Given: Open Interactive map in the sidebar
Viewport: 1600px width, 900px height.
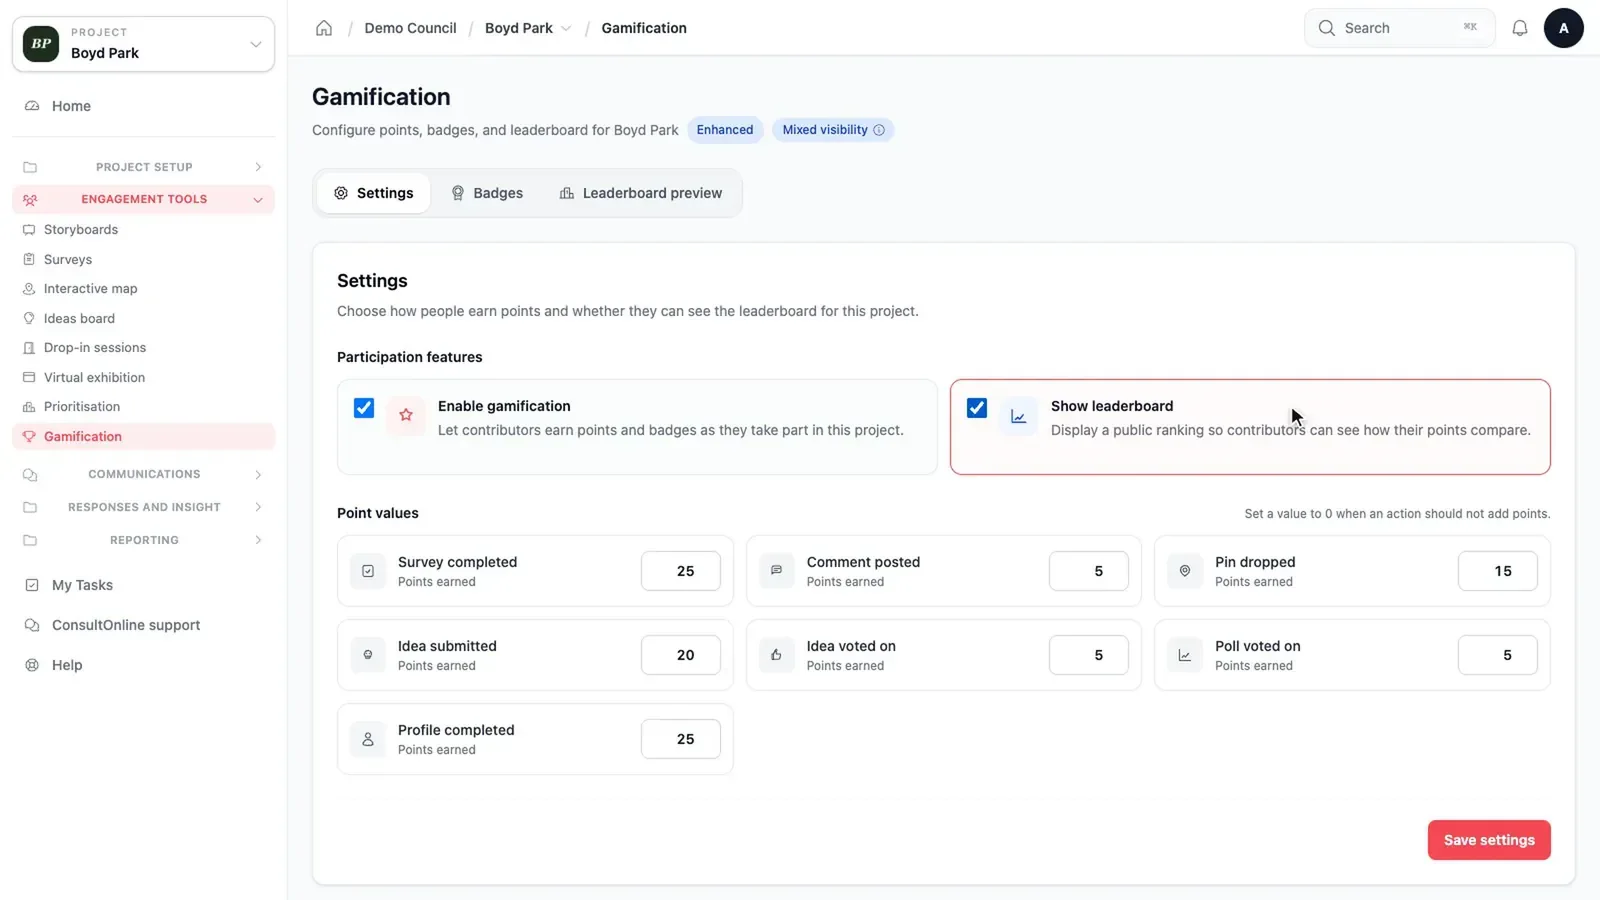Looking at the screenshot, I should tap(143, 289).
